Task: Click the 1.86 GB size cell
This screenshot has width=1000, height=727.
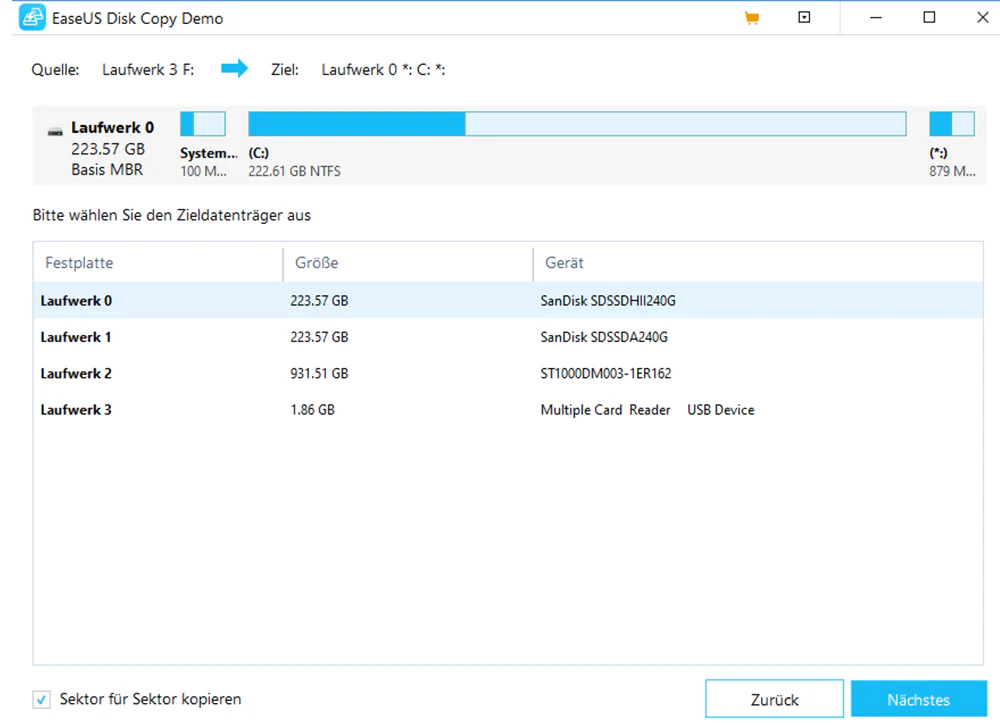Action: pyautogui.click(x=312, y=409)
